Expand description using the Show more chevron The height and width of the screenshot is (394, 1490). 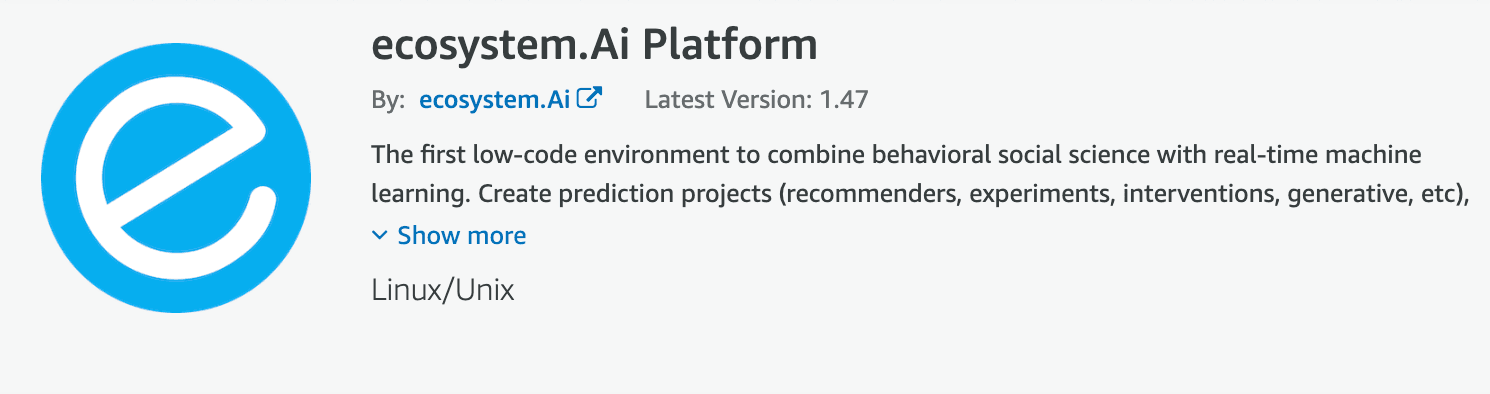point(379,236)
